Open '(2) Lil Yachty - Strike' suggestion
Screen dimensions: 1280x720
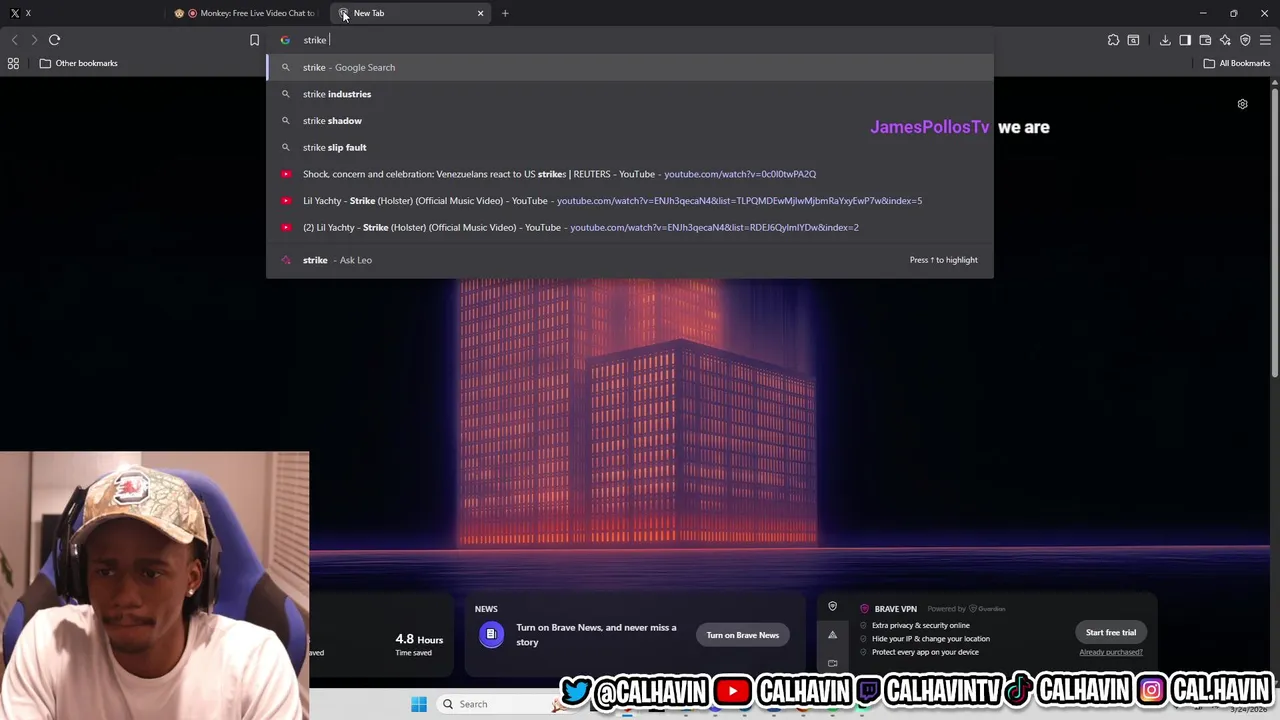click(630, 227)
